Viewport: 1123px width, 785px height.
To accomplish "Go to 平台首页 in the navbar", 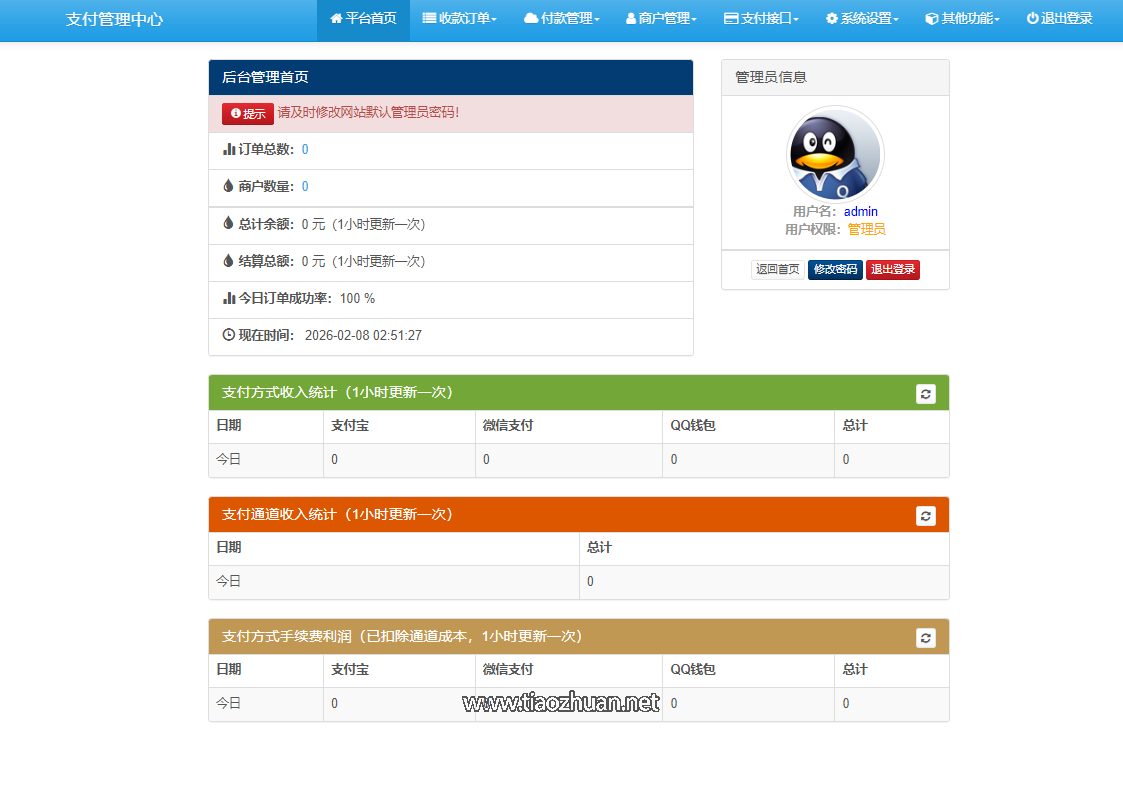I will coord(363,18).
